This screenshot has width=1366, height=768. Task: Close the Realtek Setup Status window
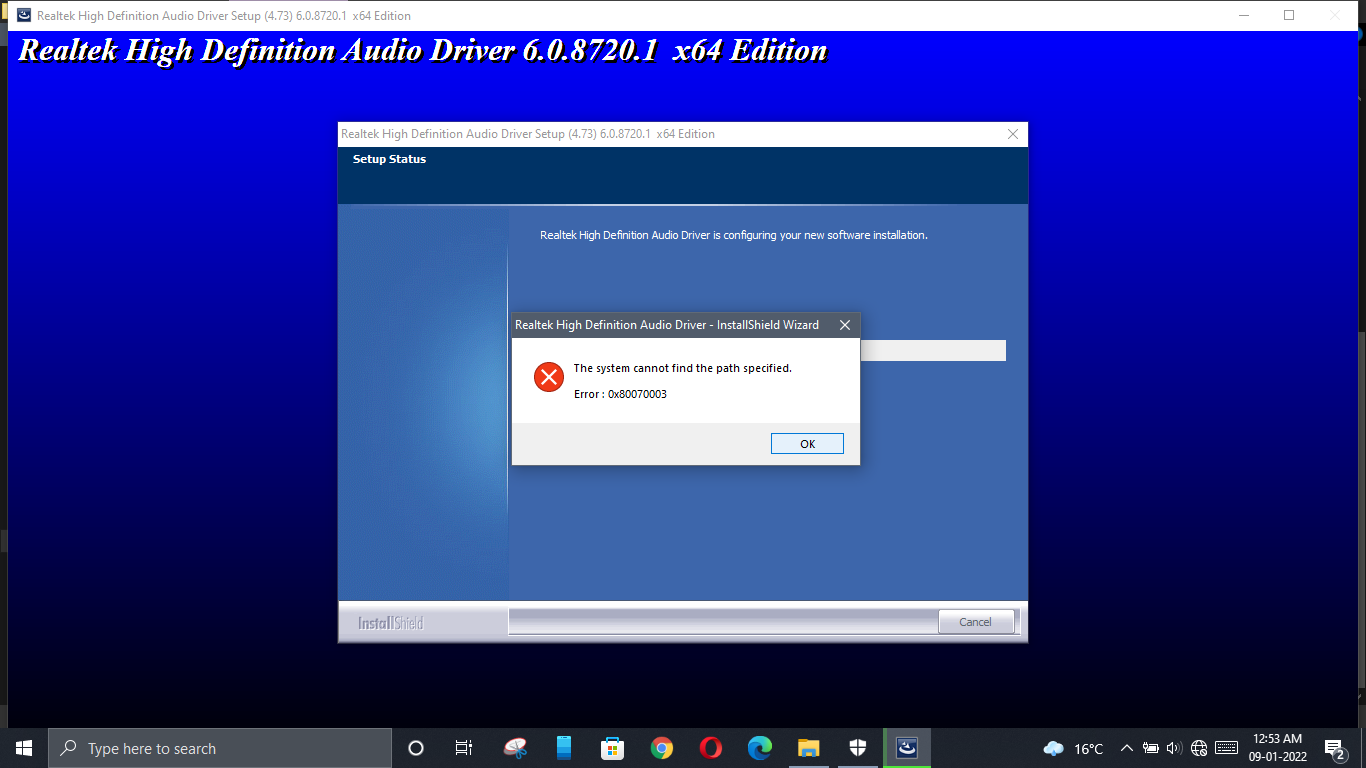1013,134
